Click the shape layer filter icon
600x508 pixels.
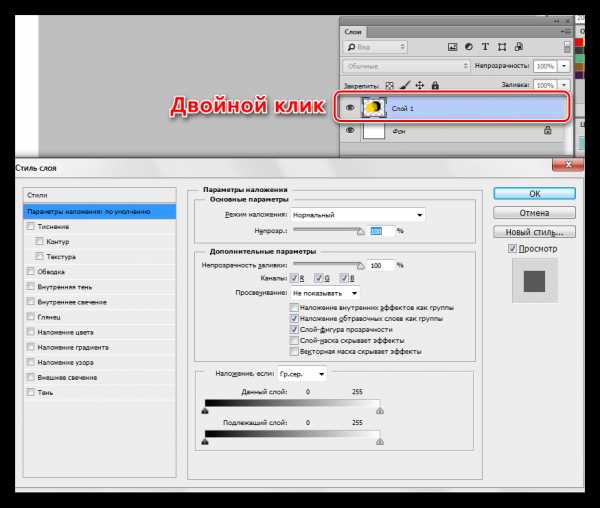click(x=502, y=47)
